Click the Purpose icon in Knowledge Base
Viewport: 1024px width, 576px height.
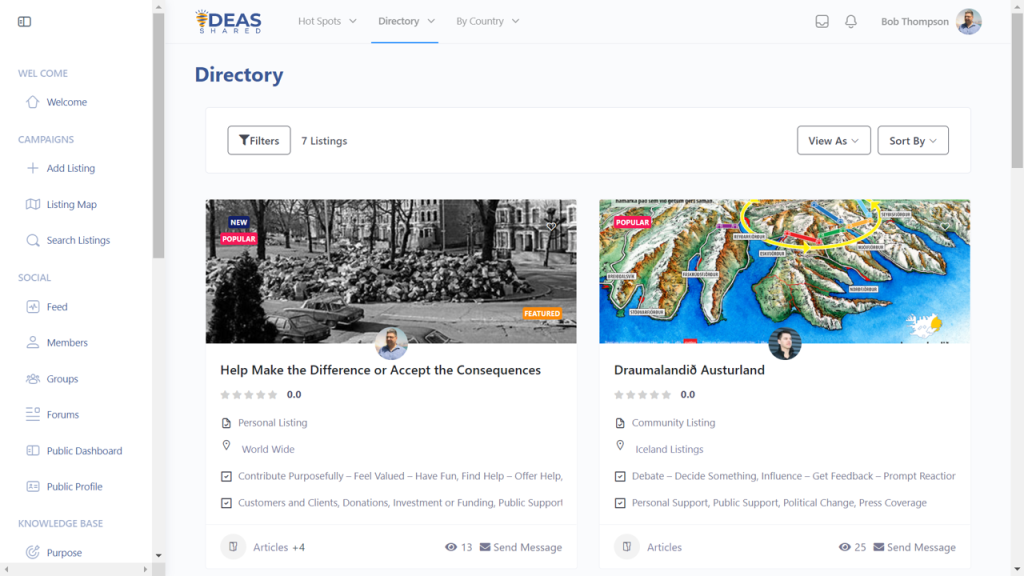pyautogui.click(x=33, y=552)
